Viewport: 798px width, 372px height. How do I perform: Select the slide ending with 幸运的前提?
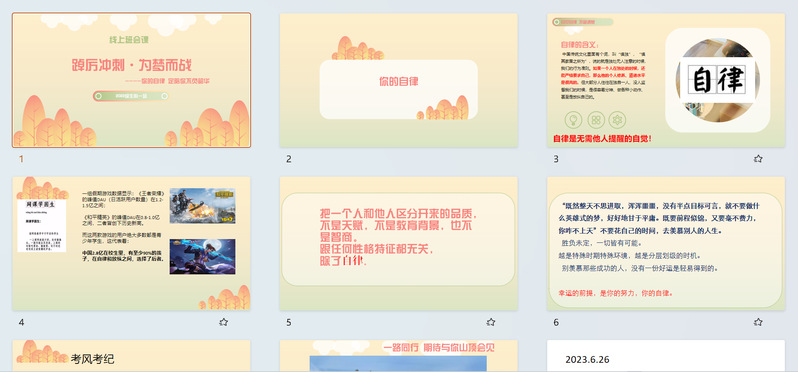coord(666,243)
